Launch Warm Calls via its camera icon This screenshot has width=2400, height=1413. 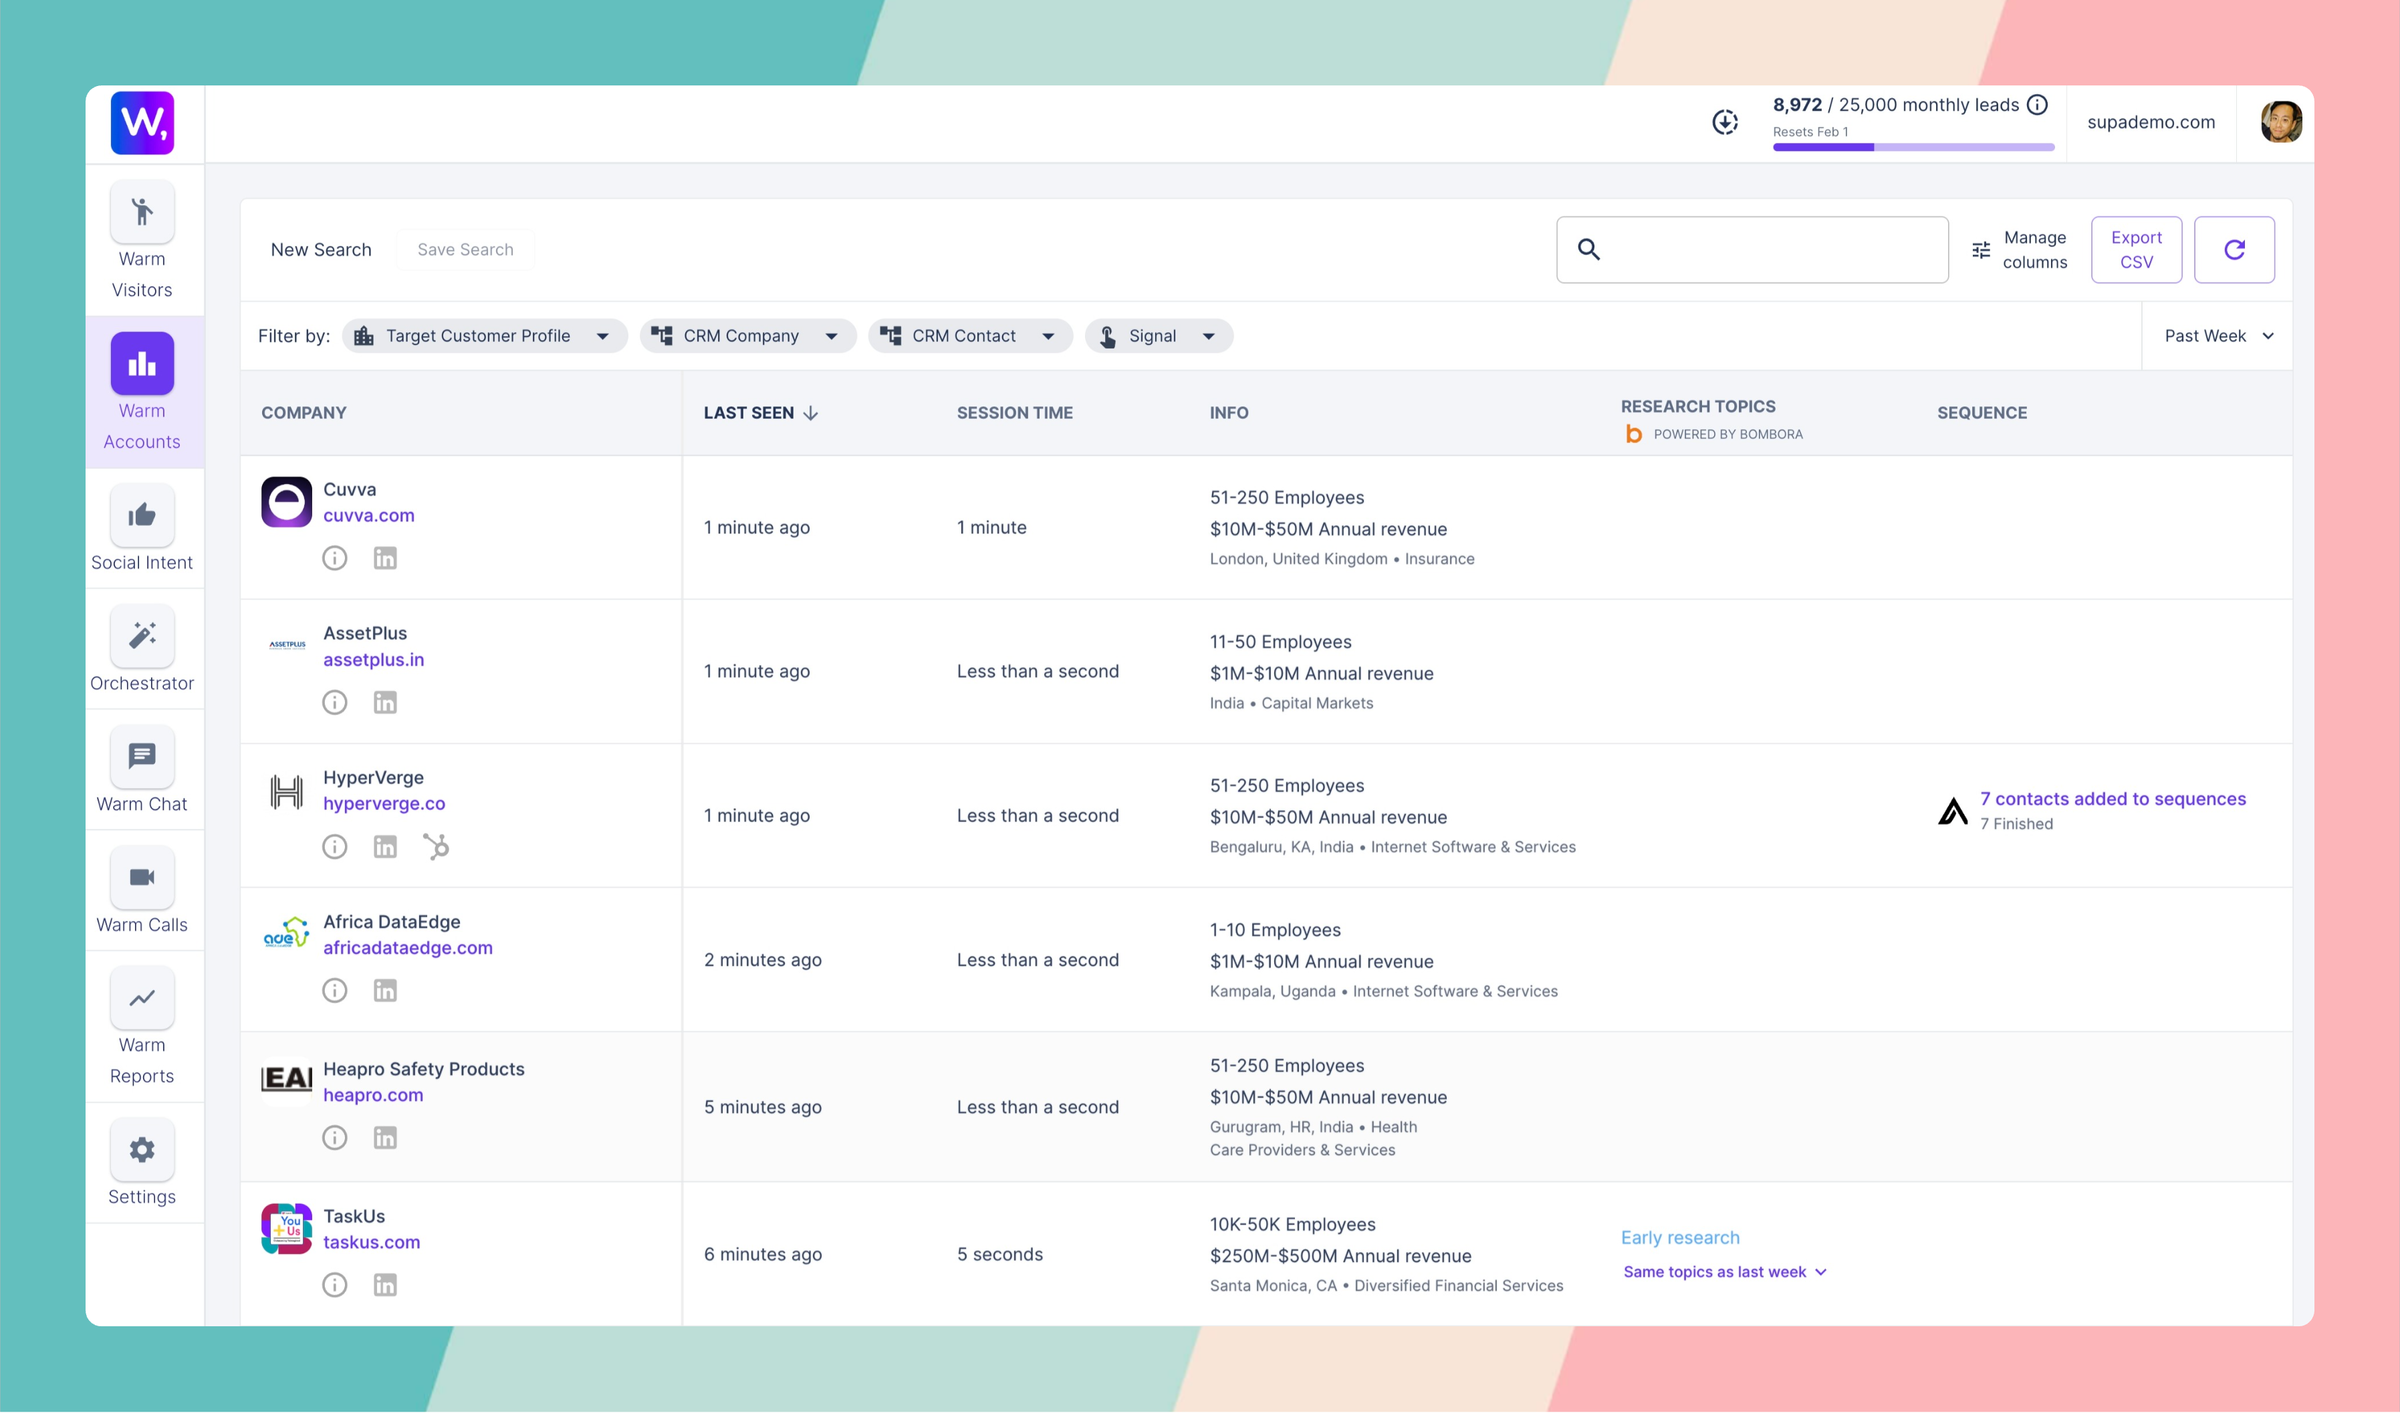[x=142, y=878]
